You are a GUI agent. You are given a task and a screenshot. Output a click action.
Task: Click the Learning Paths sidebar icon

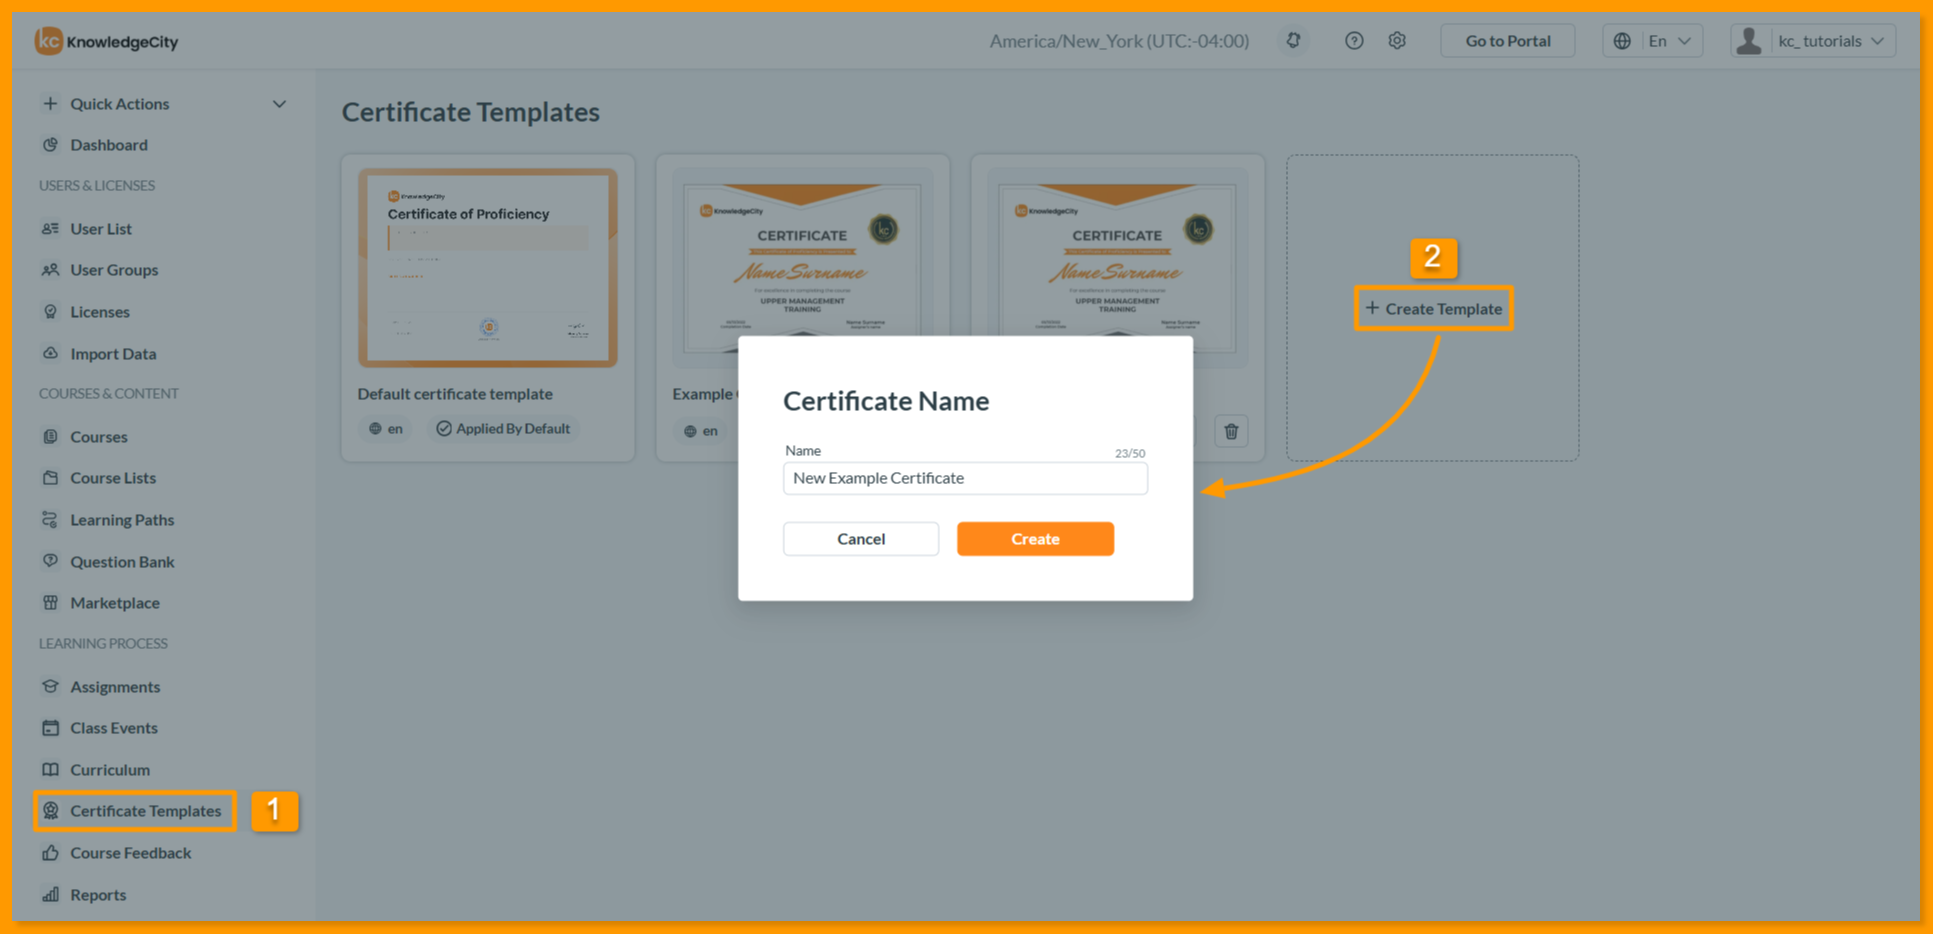point(50,520)
